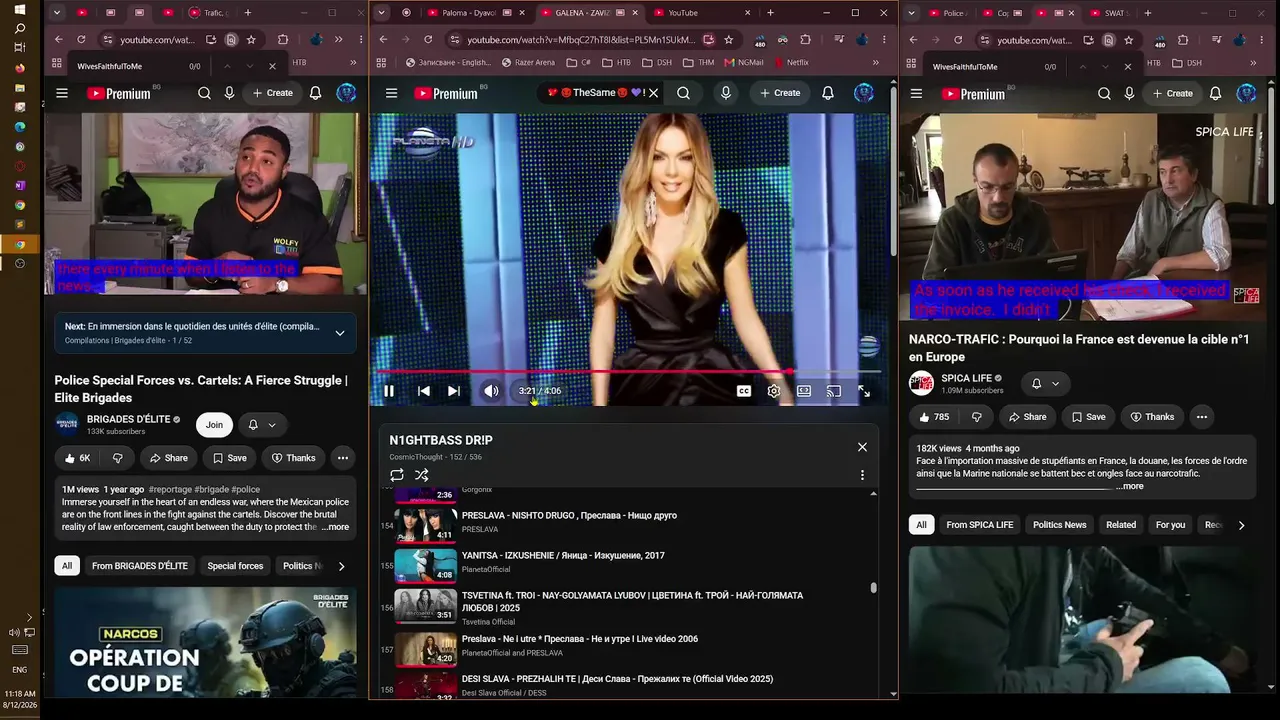
Task: Open SPICA LIFE notification options dropdown
Action: tap(1045, 384)
